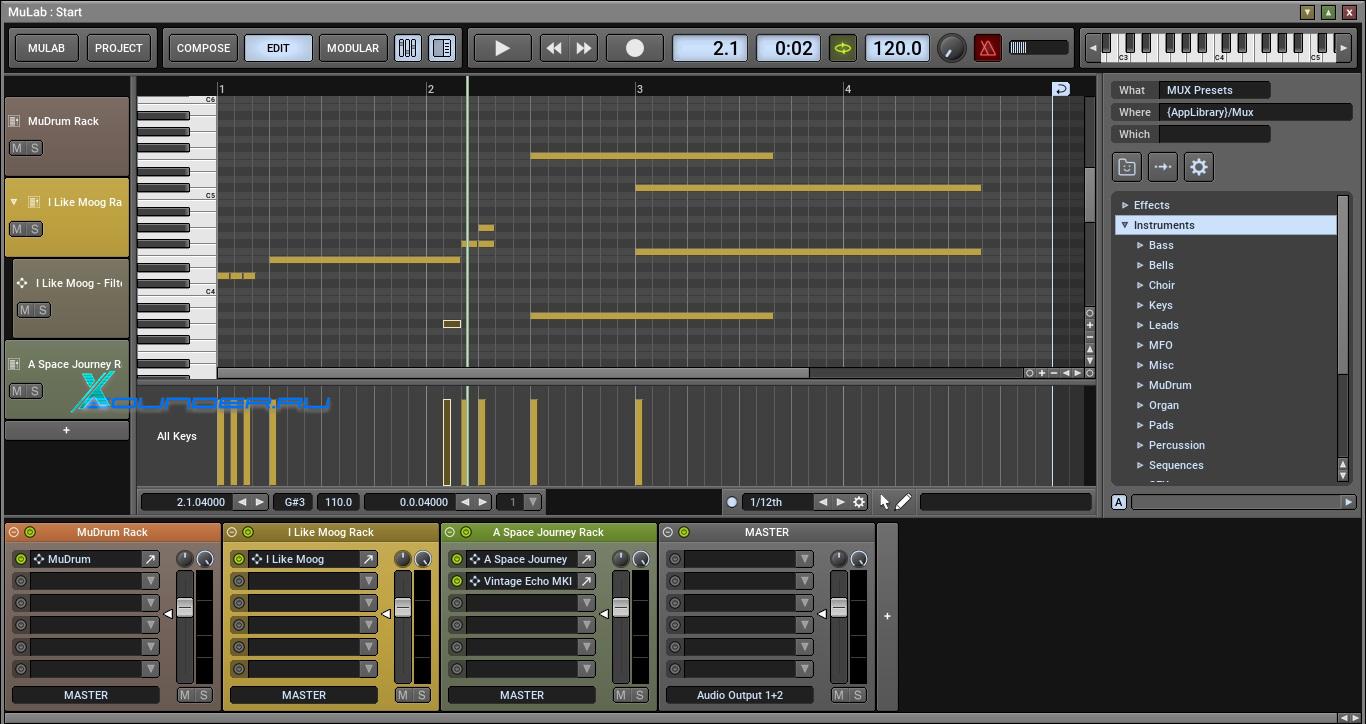Toggle the snap radio dot beside 1/12th
The width and height of the screenshot is (1366, 724).
(732, 502)
